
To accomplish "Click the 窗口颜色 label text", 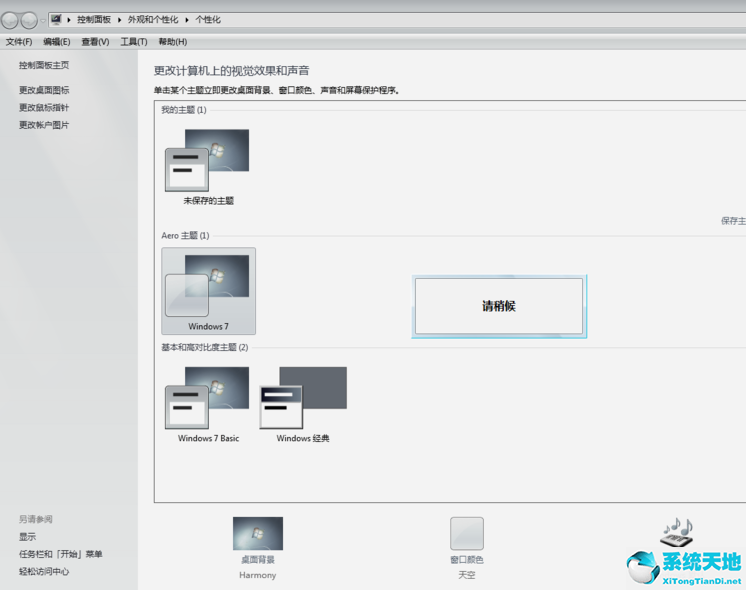I will [467, 560].
